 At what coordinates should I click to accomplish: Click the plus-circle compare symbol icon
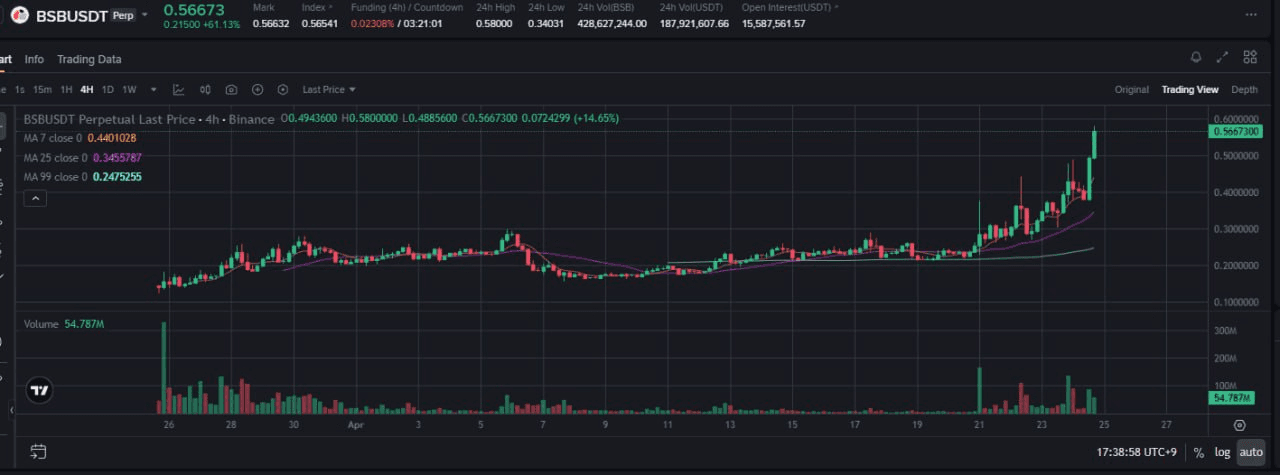[x=257, y=90]
